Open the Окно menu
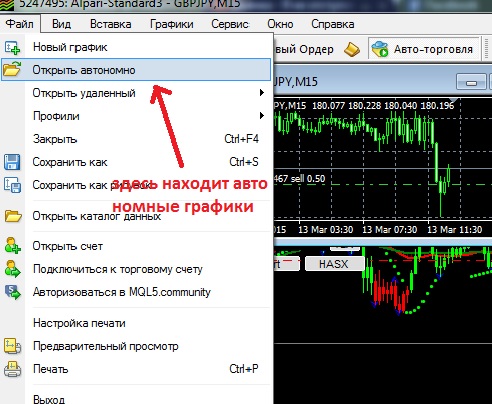 pyautogui.click(x=280, y=24)
